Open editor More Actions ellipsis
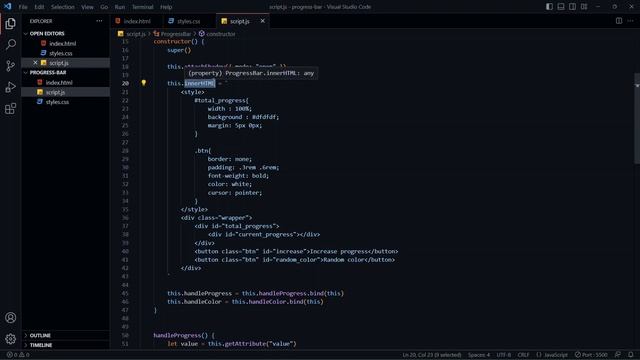 [x=631, y=21]
